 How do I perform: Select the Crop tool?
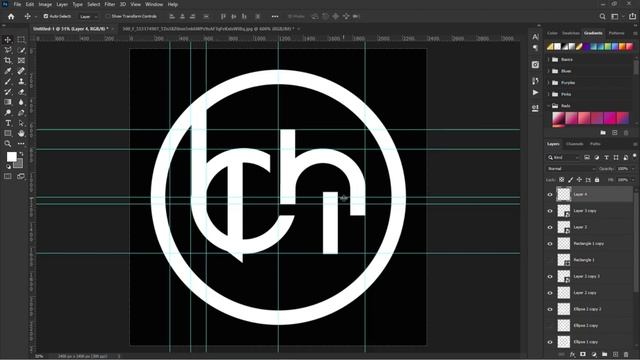pos(8,60)
